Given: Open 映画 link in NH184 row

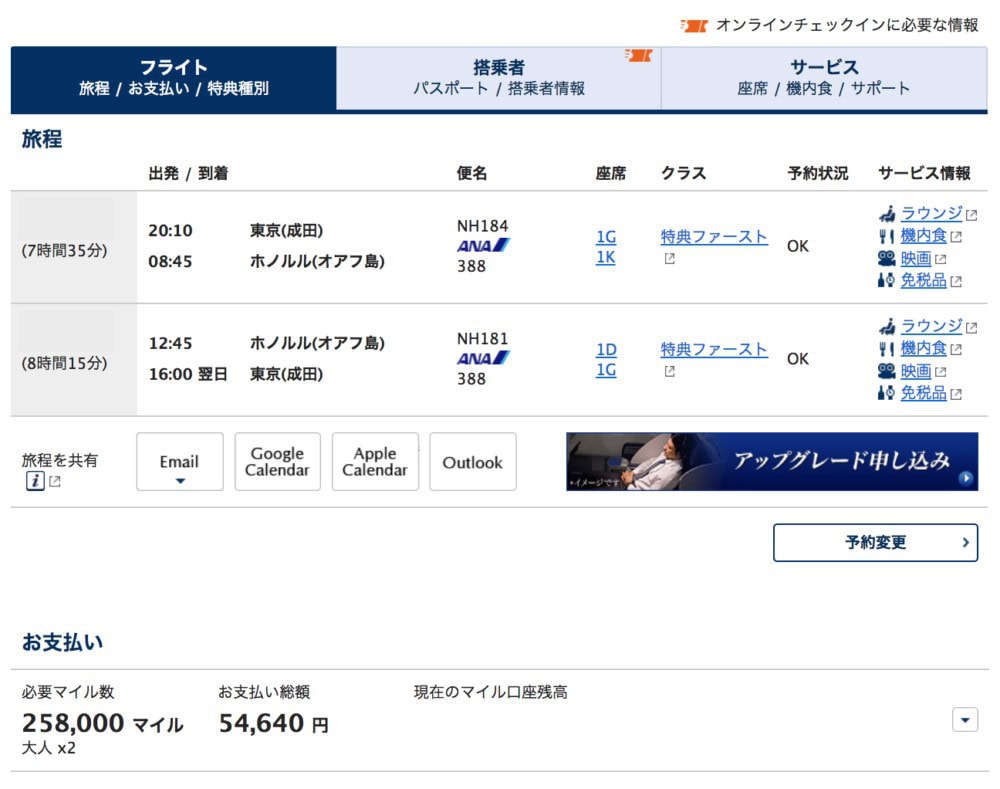Looking at the screenshot, I should click(x=916, y=258).
